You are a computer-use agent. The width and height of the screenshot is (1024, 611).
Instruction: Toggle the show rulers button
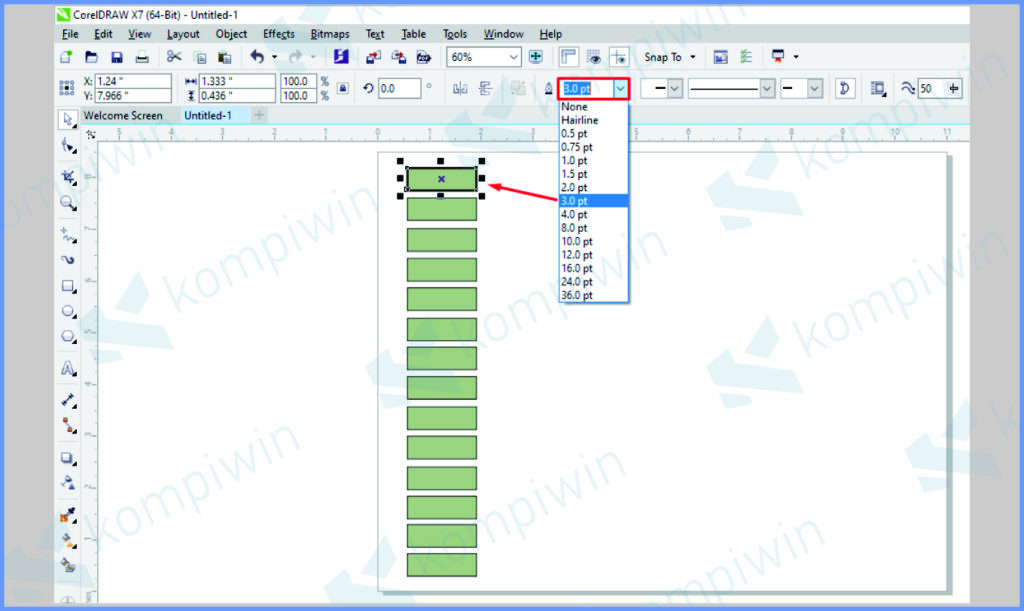click(568, 57)
